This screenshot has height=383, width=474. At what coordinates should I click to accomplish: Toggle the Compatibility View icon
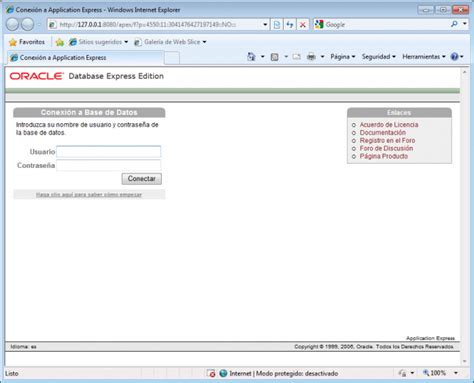[x=276, y=24]
